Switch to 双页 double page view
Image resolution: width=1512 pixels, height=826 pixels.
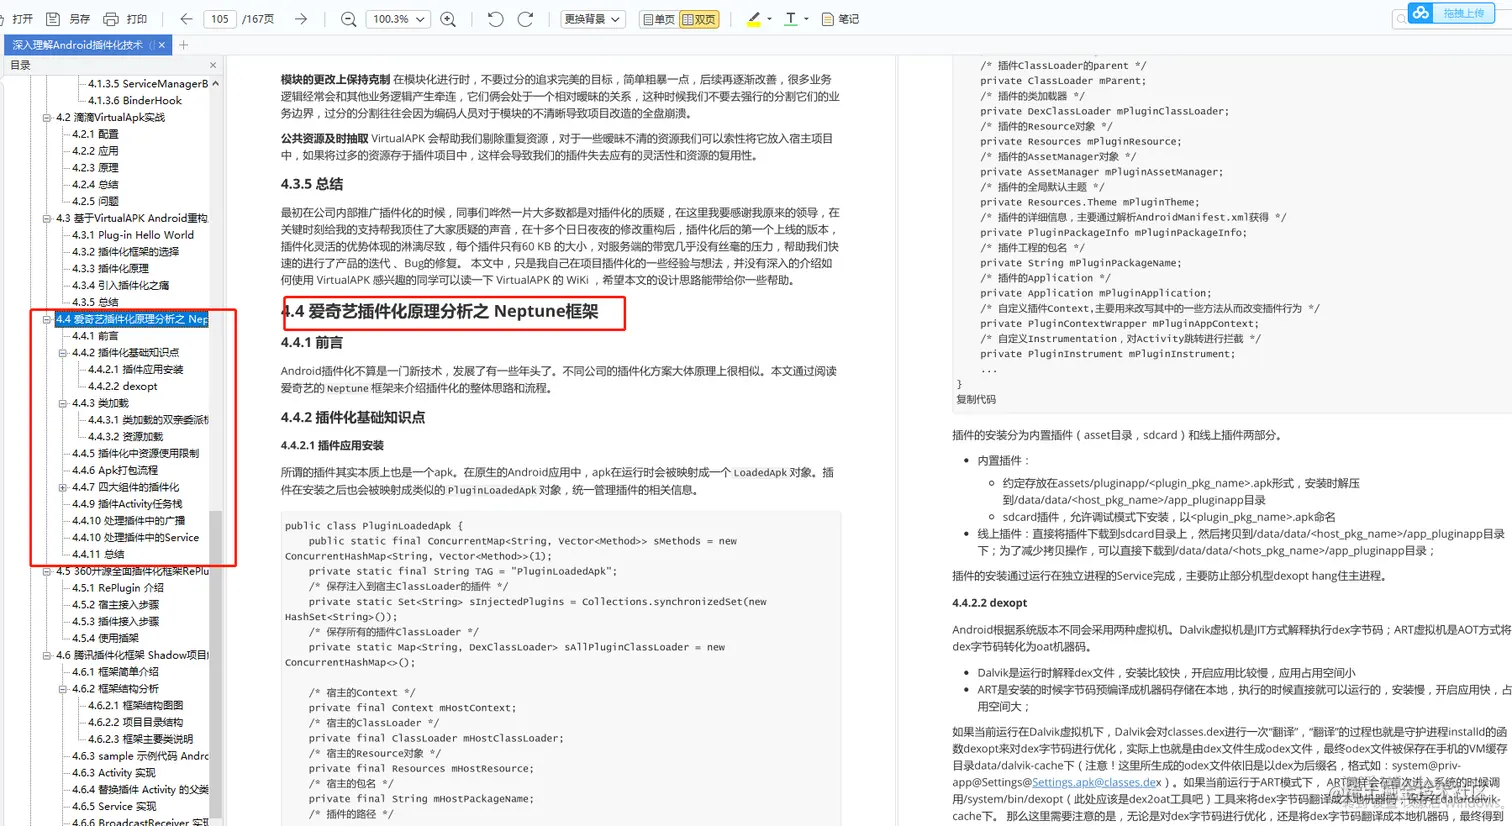(699, 19)
